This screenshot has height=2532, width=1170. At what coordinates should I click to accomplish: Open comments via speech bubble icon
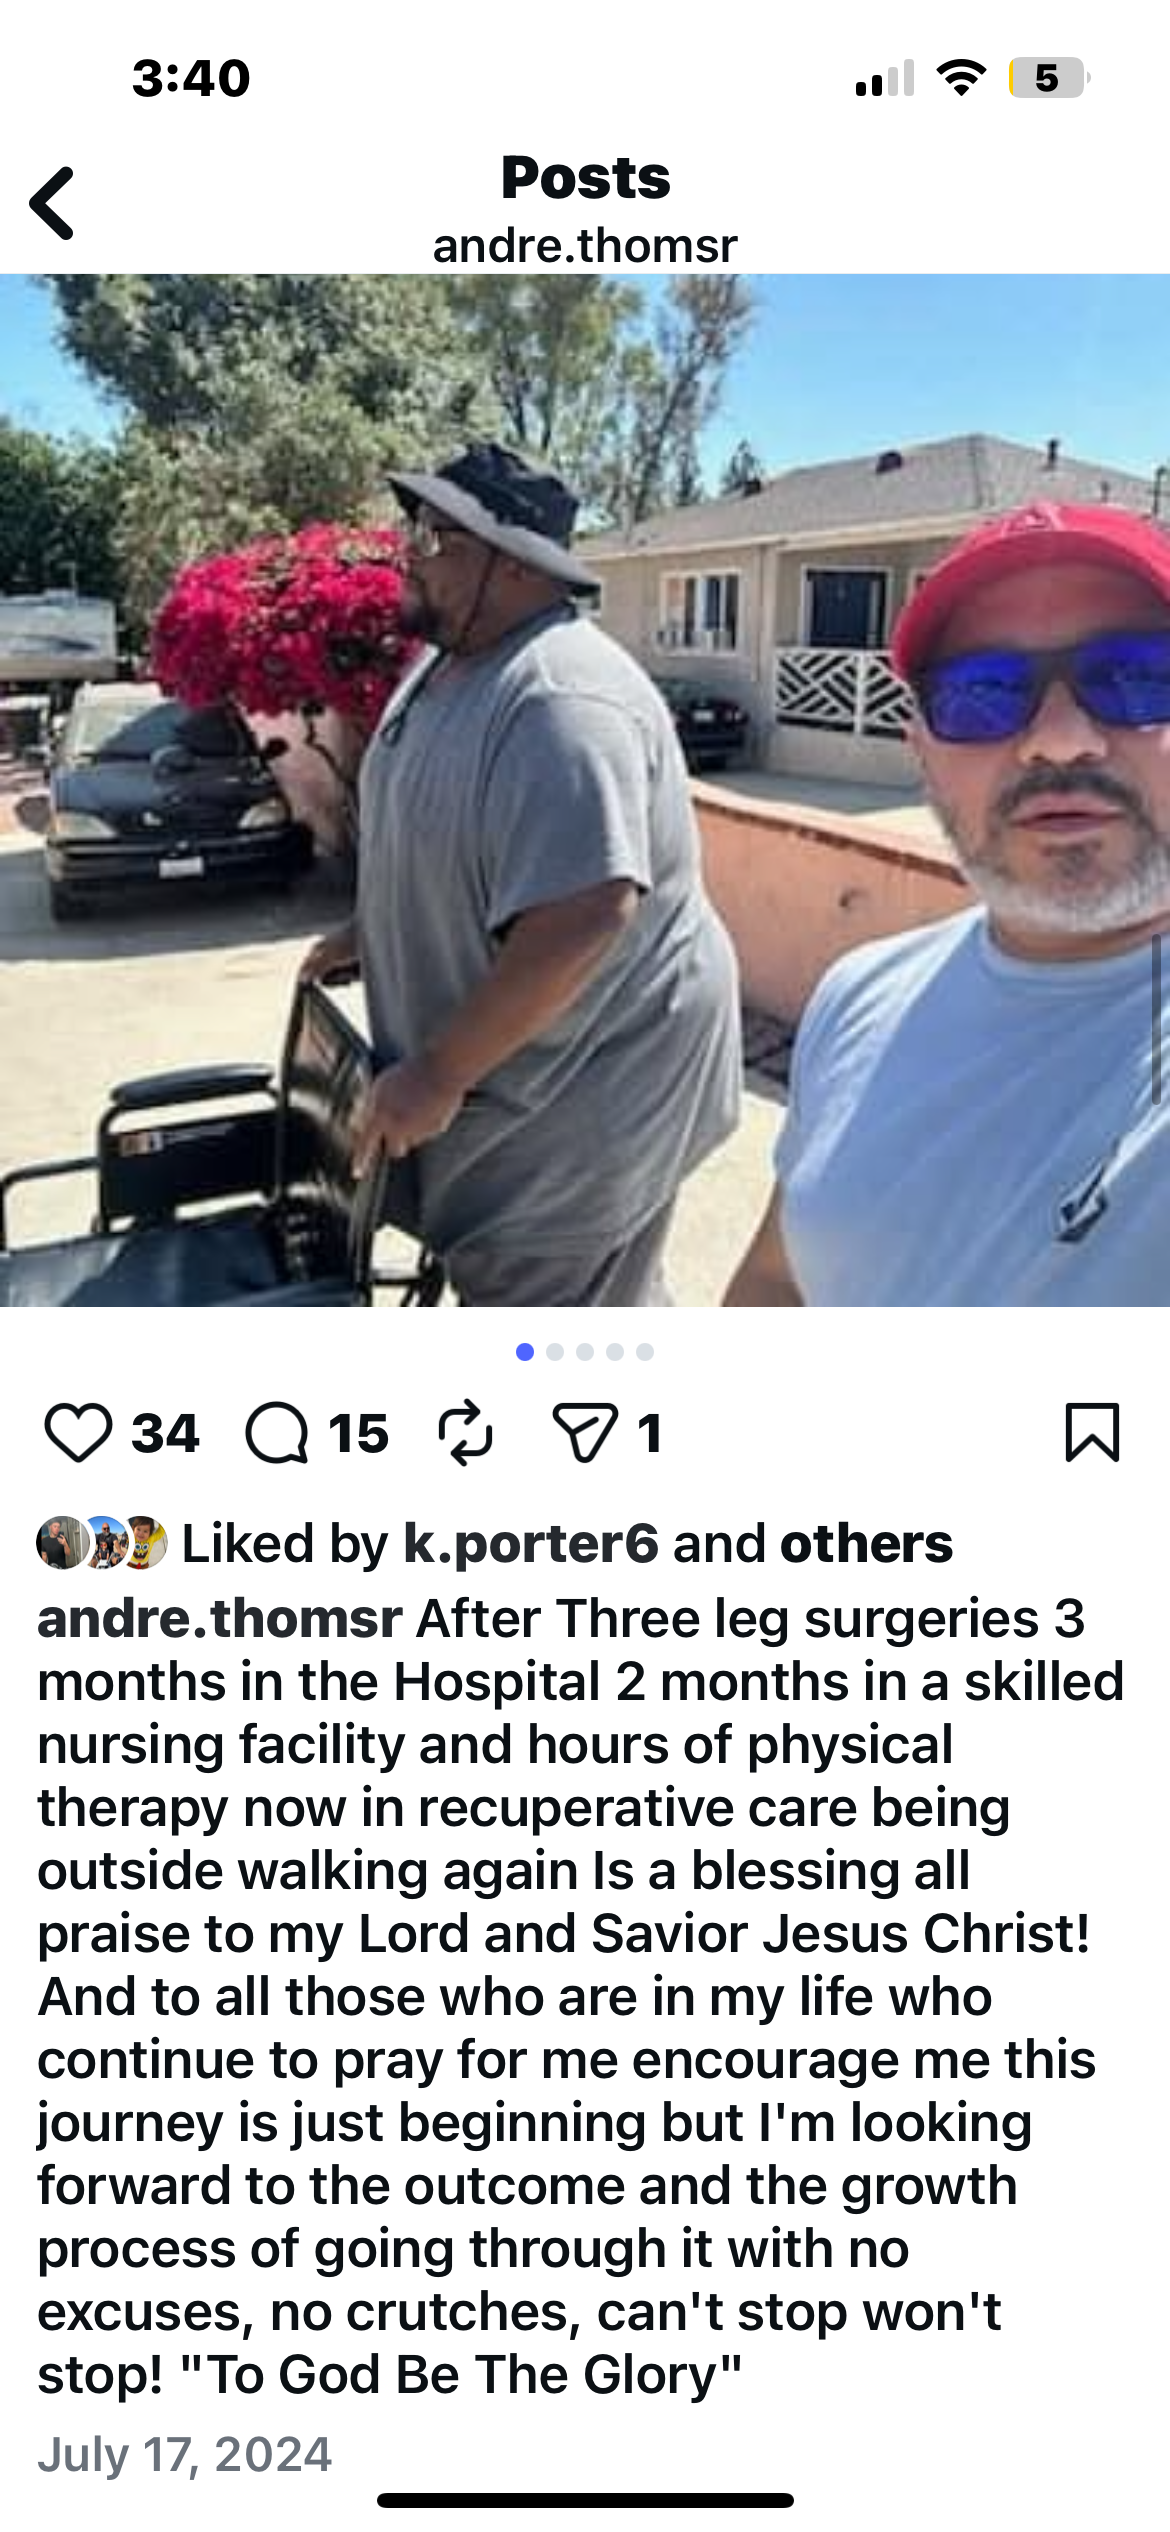[x=277, y=1433]
